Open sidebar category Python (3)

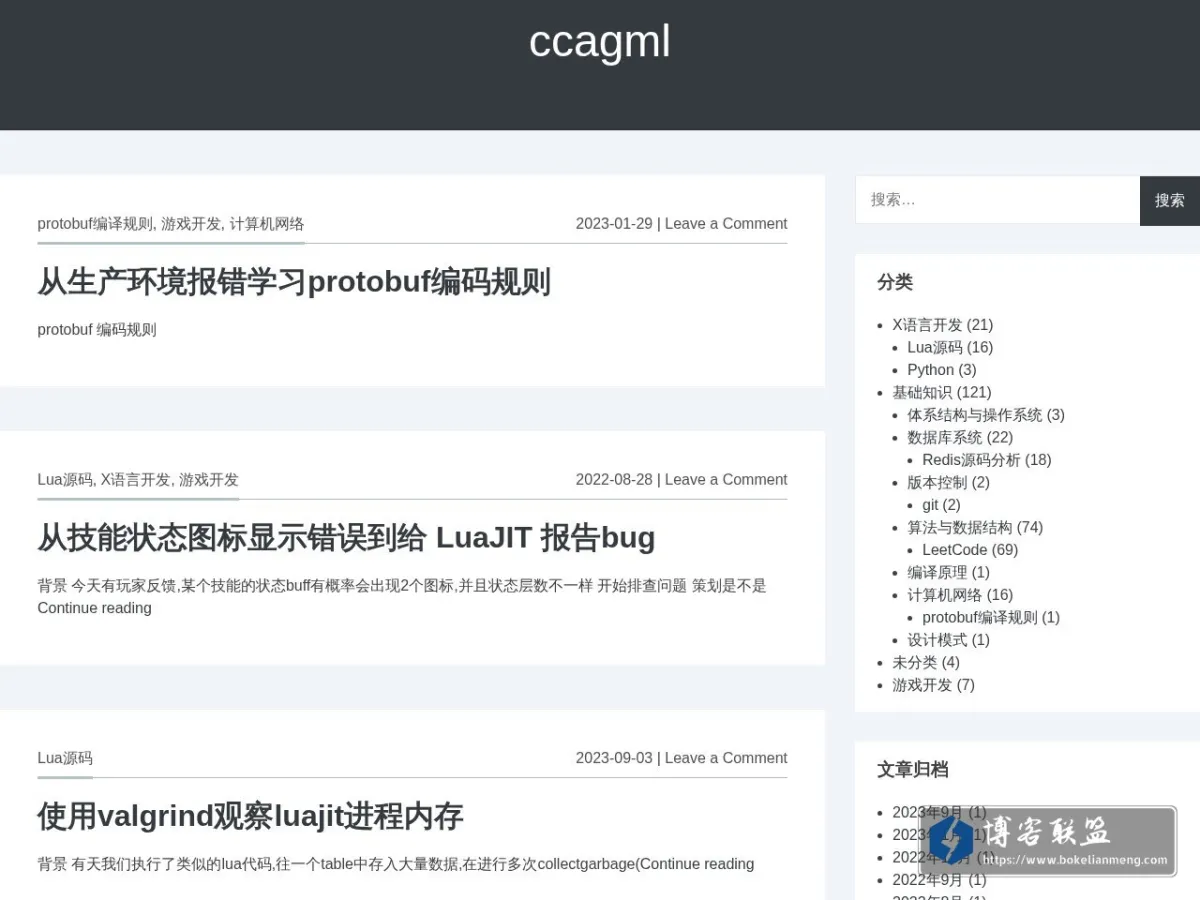pyautogui.click(x=930, y=370)
